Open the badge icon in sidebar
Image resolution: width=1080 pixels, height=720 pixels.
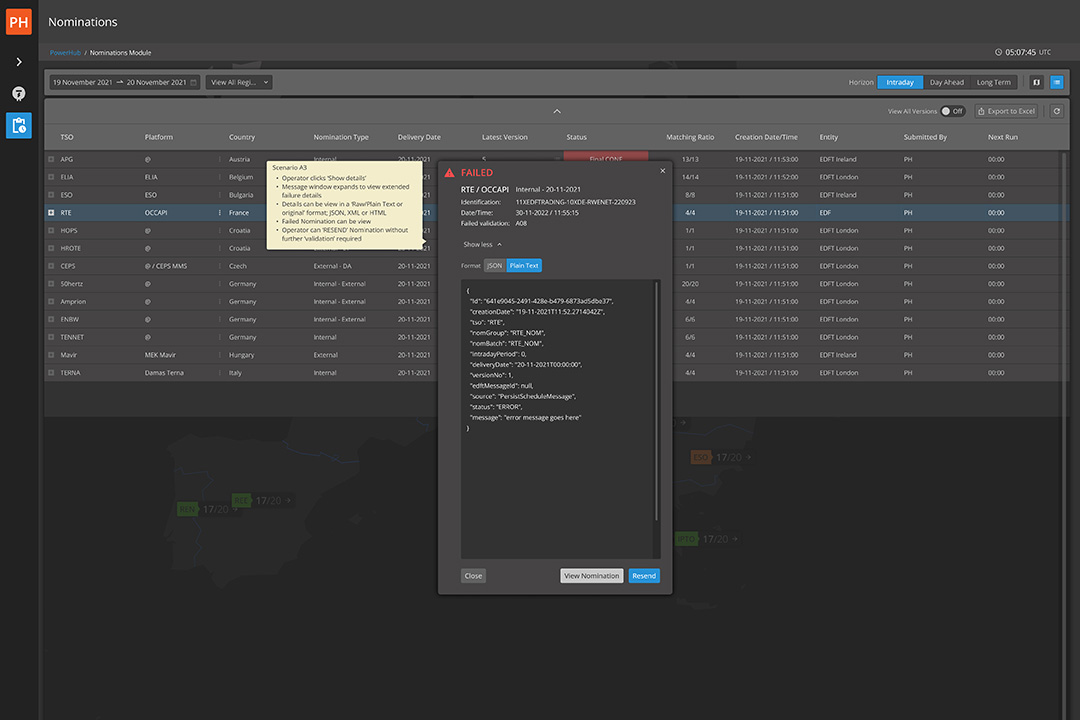coord(19,93)
